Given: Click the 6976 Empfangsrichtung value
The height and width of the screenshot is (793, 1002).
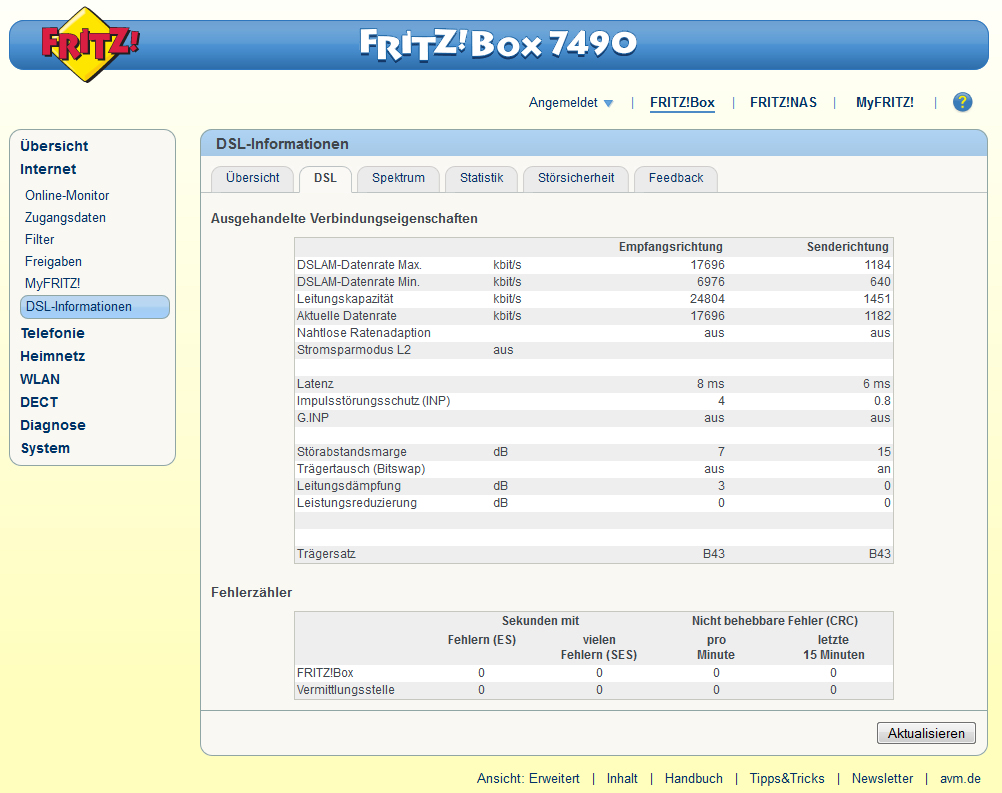Looking at the screenshot, I should (711, 282).
